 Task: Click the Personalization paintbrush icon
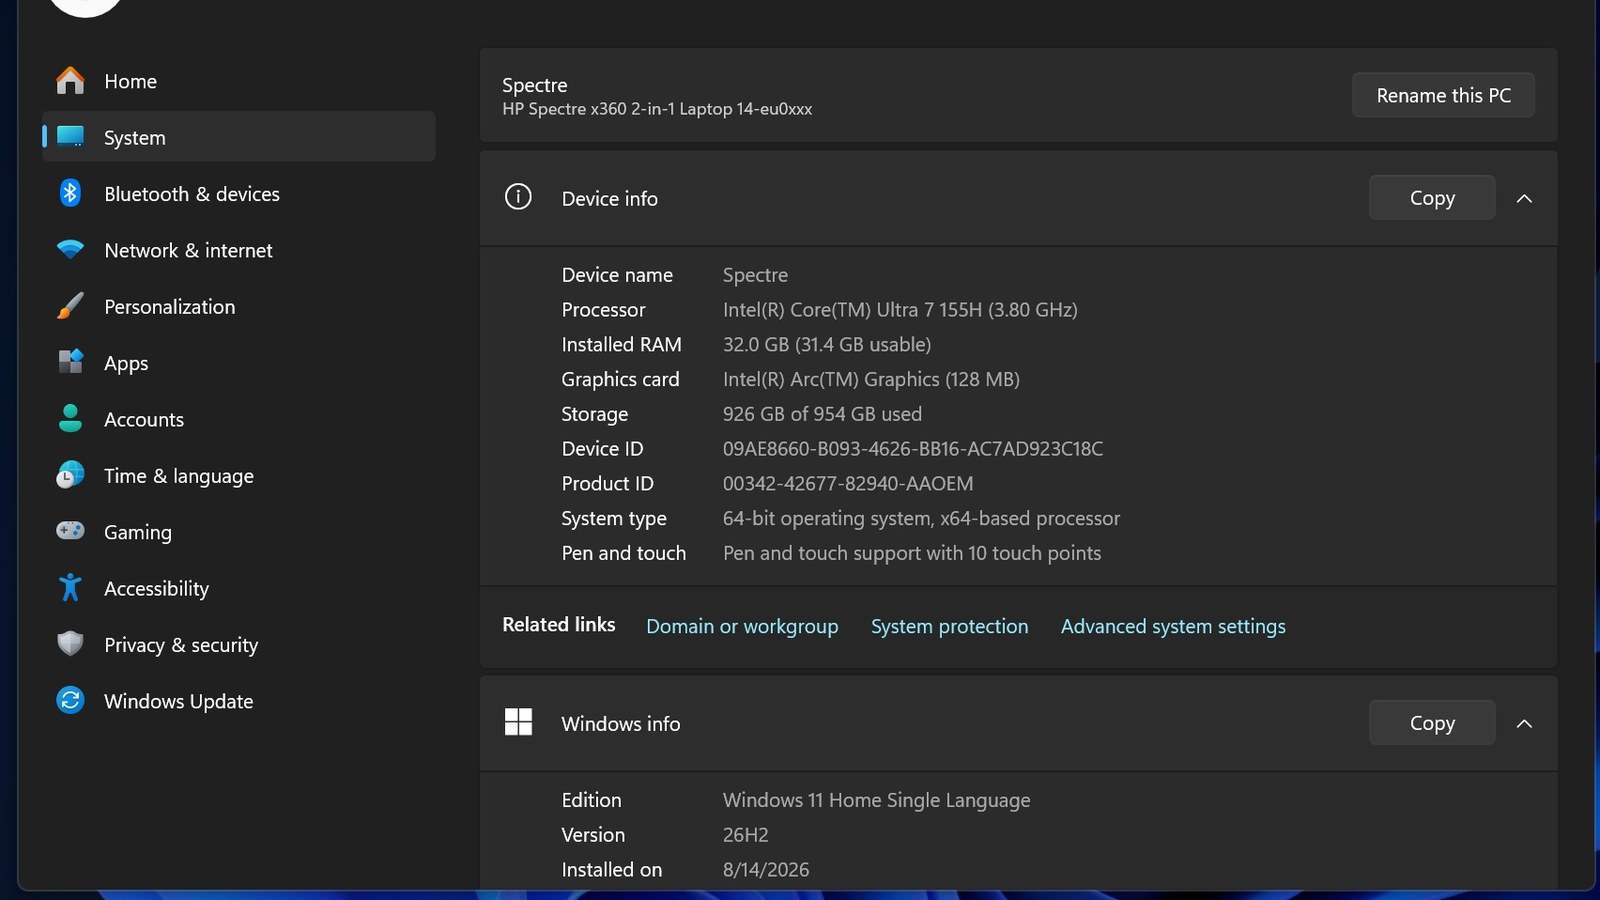[x=70, y=306]
